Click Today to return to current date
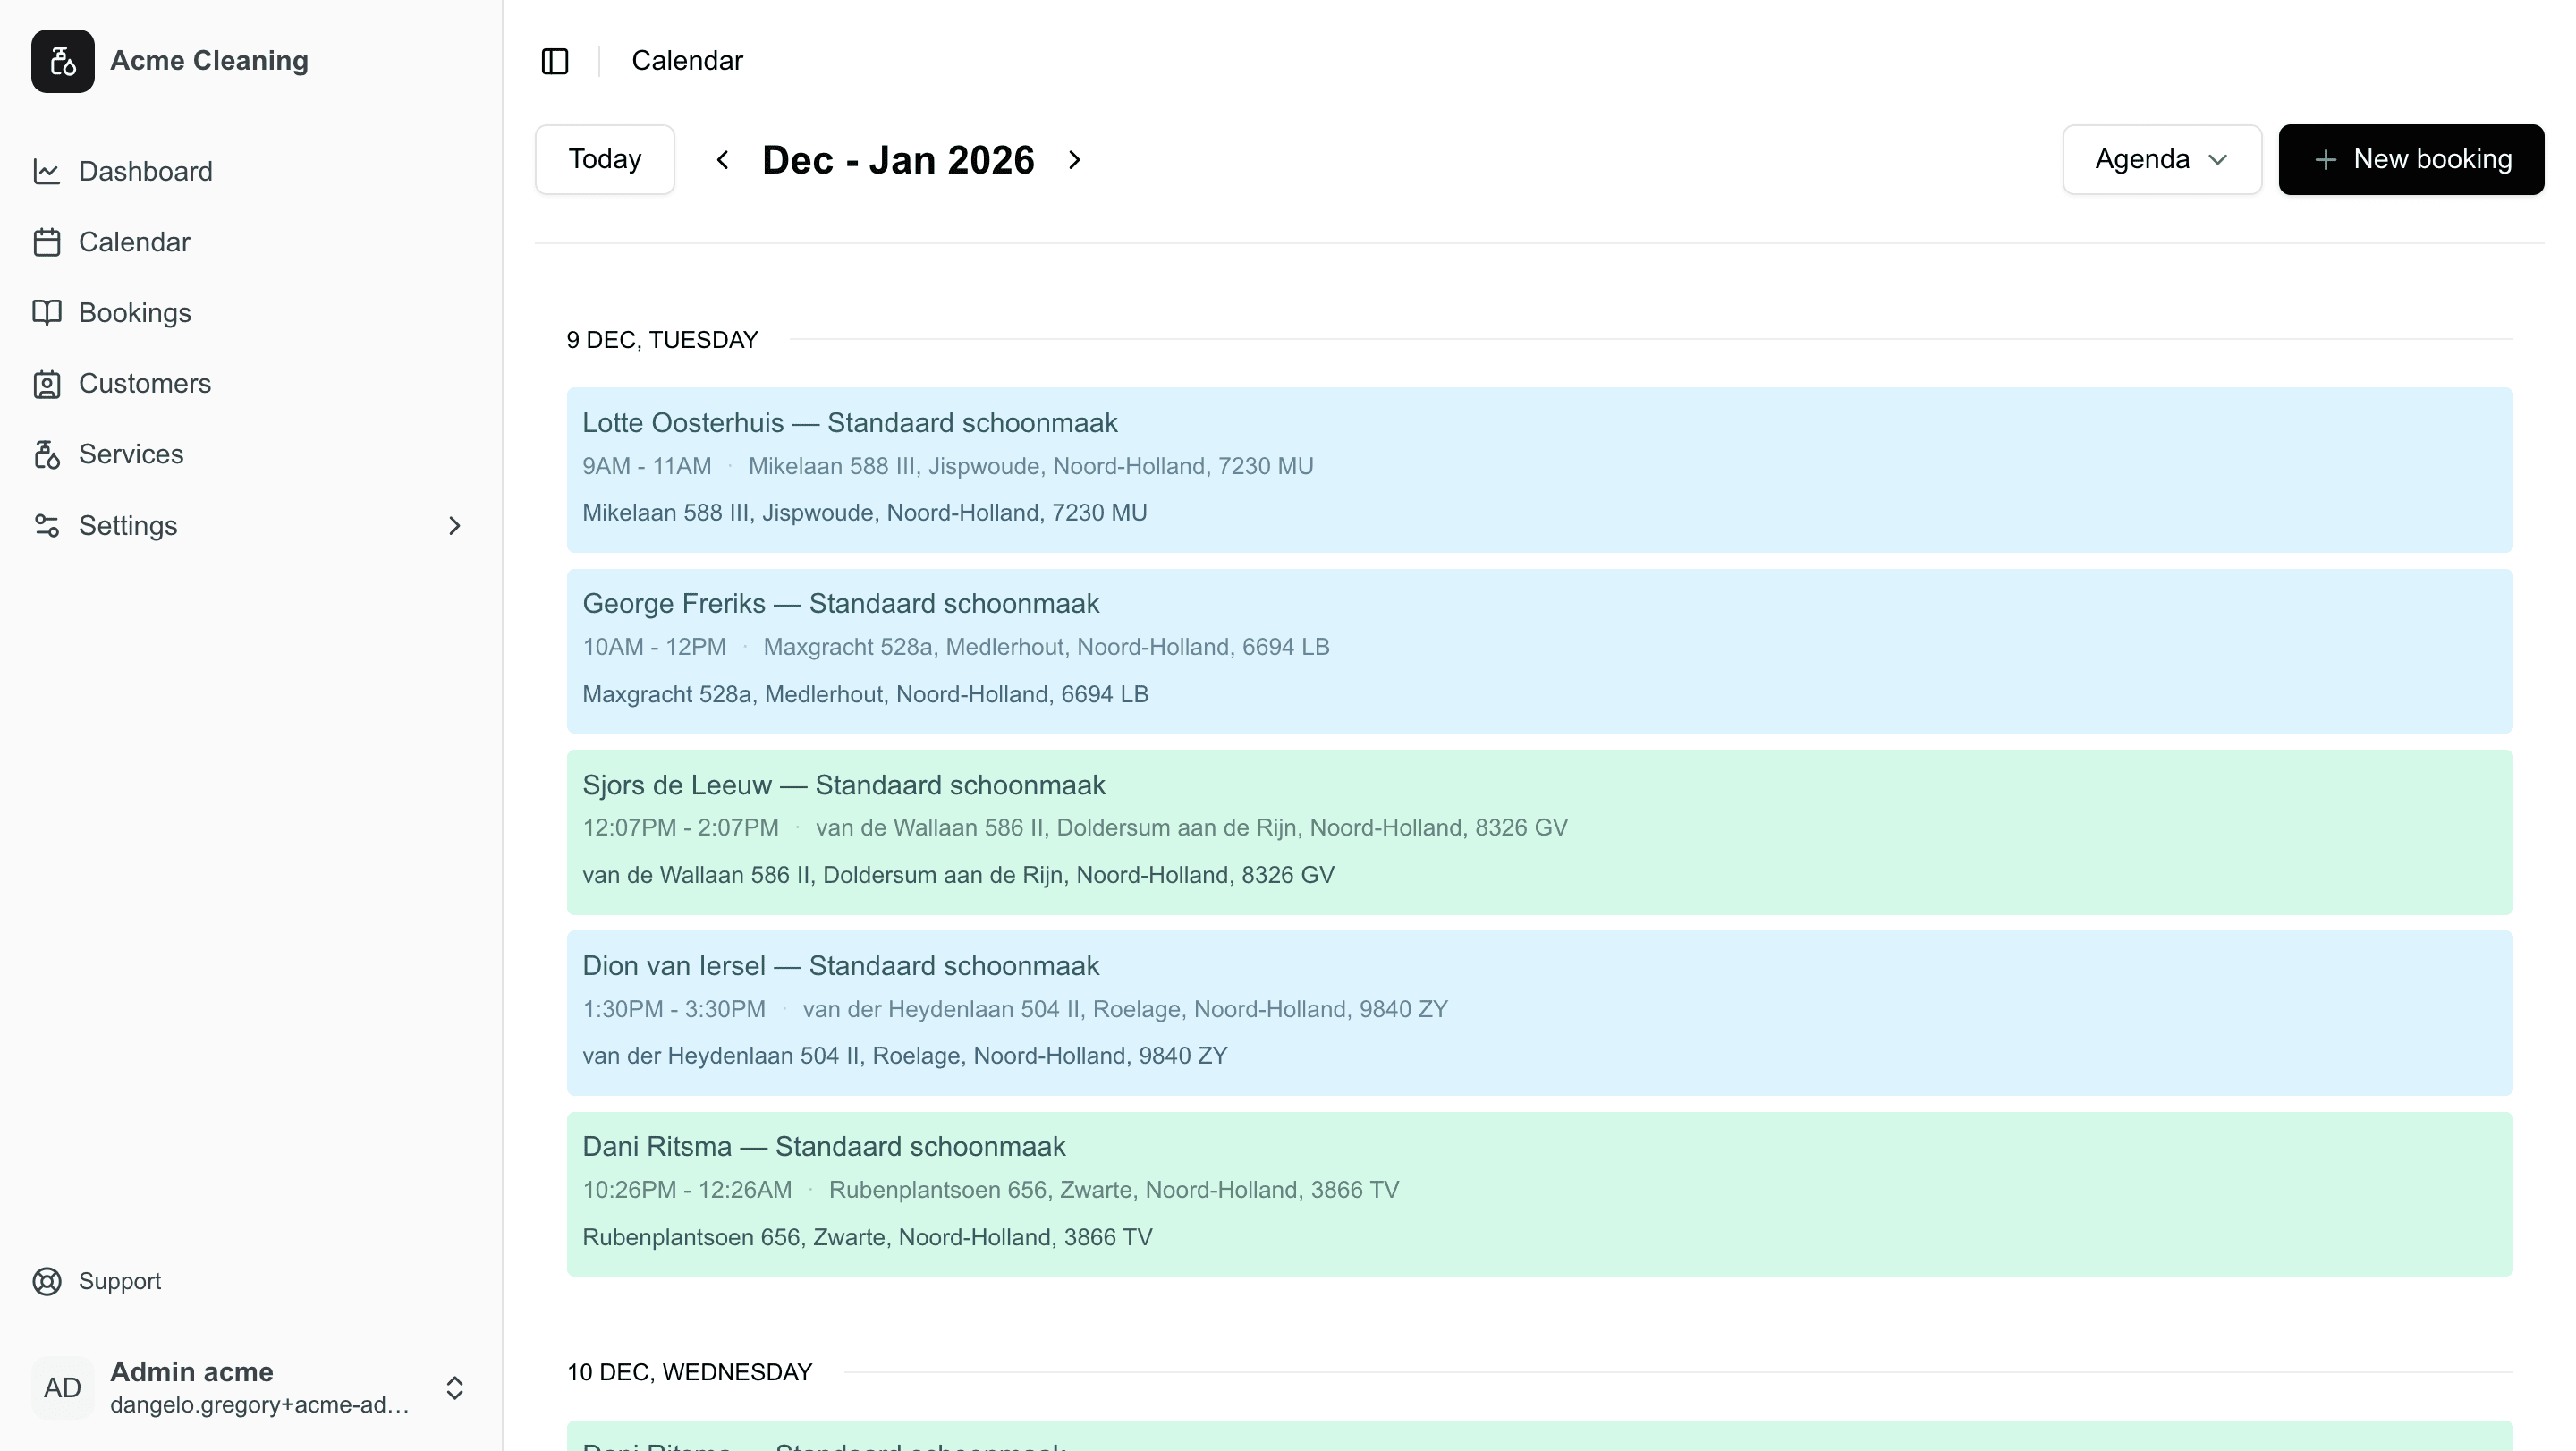2576x1451 pixels. [x=604, y=159]
